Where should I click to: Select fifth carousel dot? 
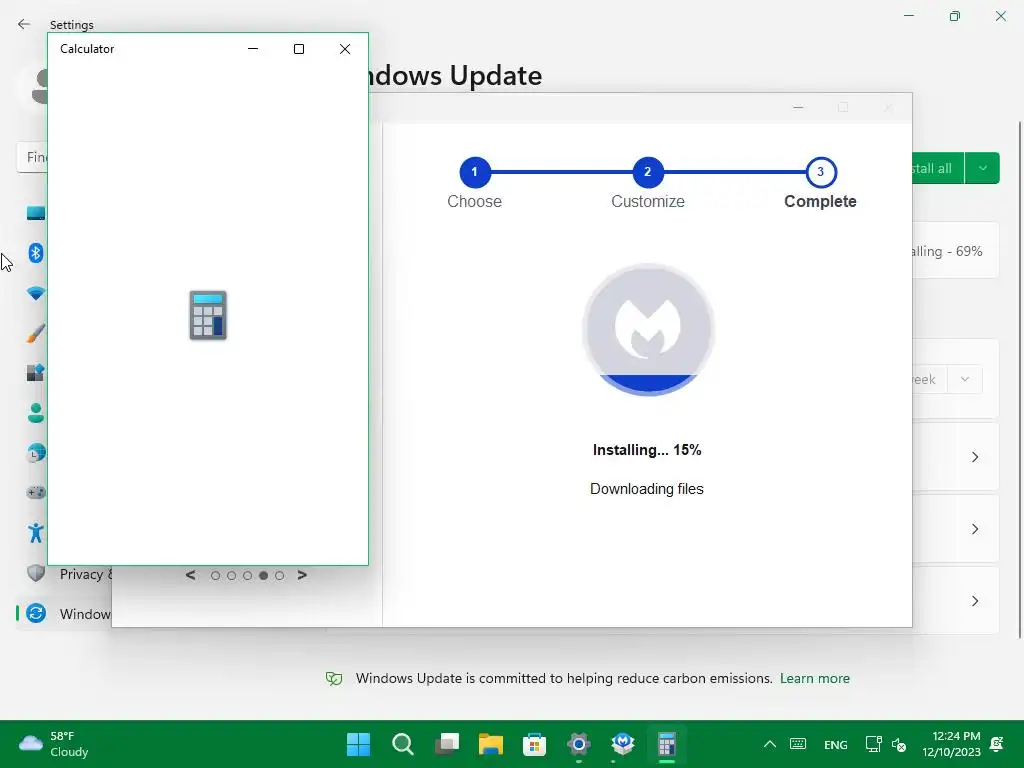click(x=280, y=575)
